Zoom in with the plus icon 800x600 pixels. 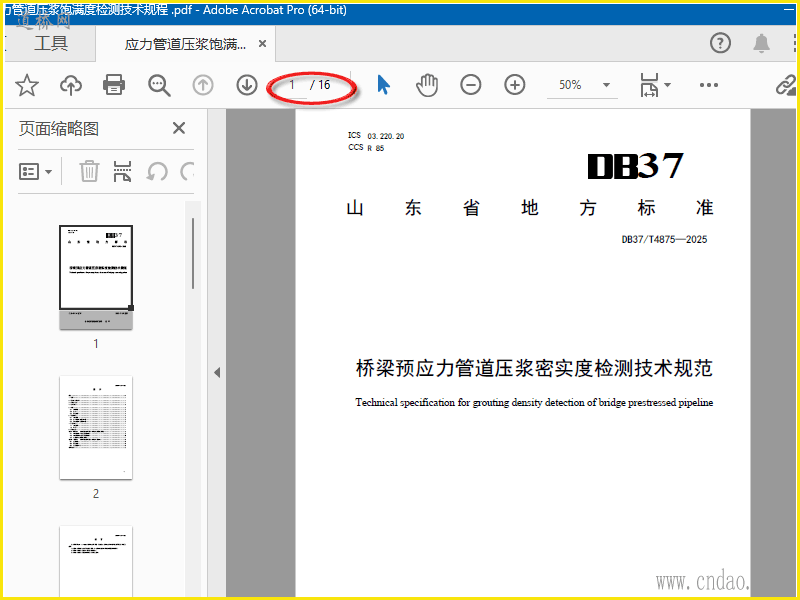click(x=515, y=85)
